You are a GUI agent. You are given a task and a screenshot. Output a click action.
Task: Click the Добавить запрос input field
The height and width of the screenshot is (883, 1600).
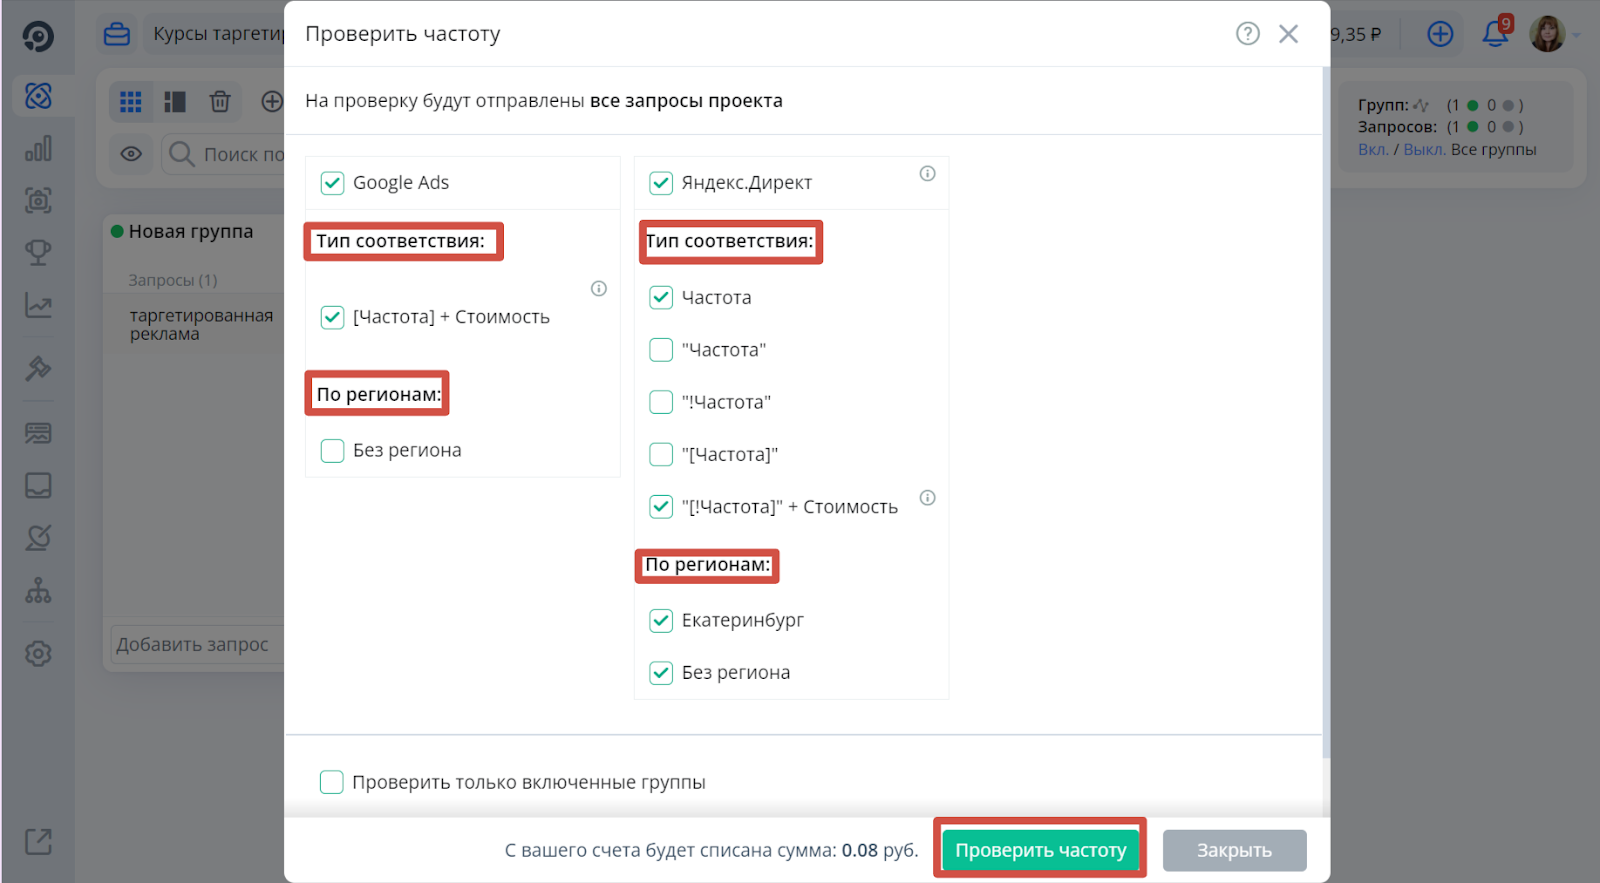click(195, 645)
